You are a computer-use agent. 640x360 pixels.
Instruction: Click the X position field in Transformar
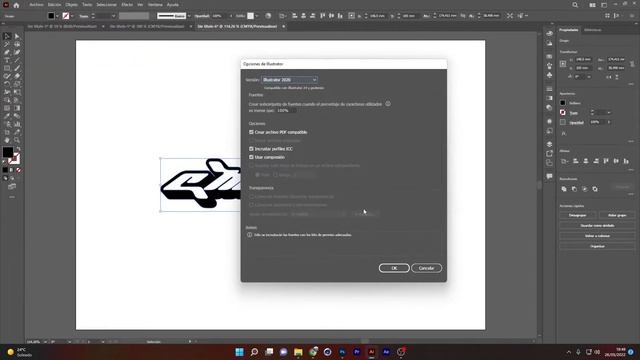coord(584,60)
